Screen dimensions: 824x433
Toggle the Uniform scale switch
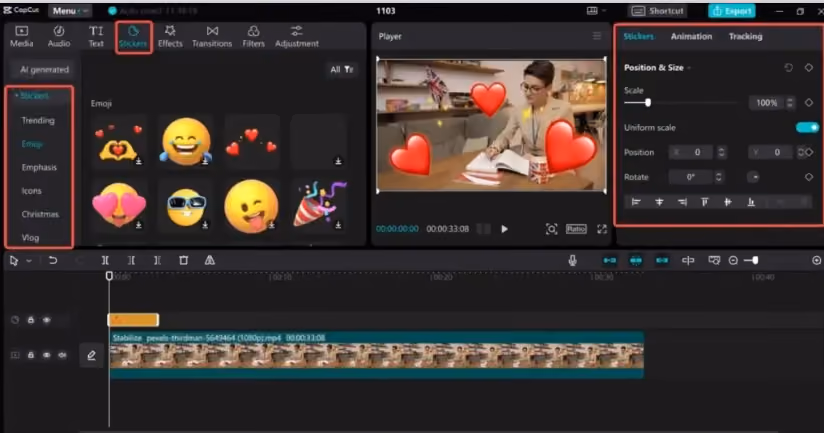807,128
